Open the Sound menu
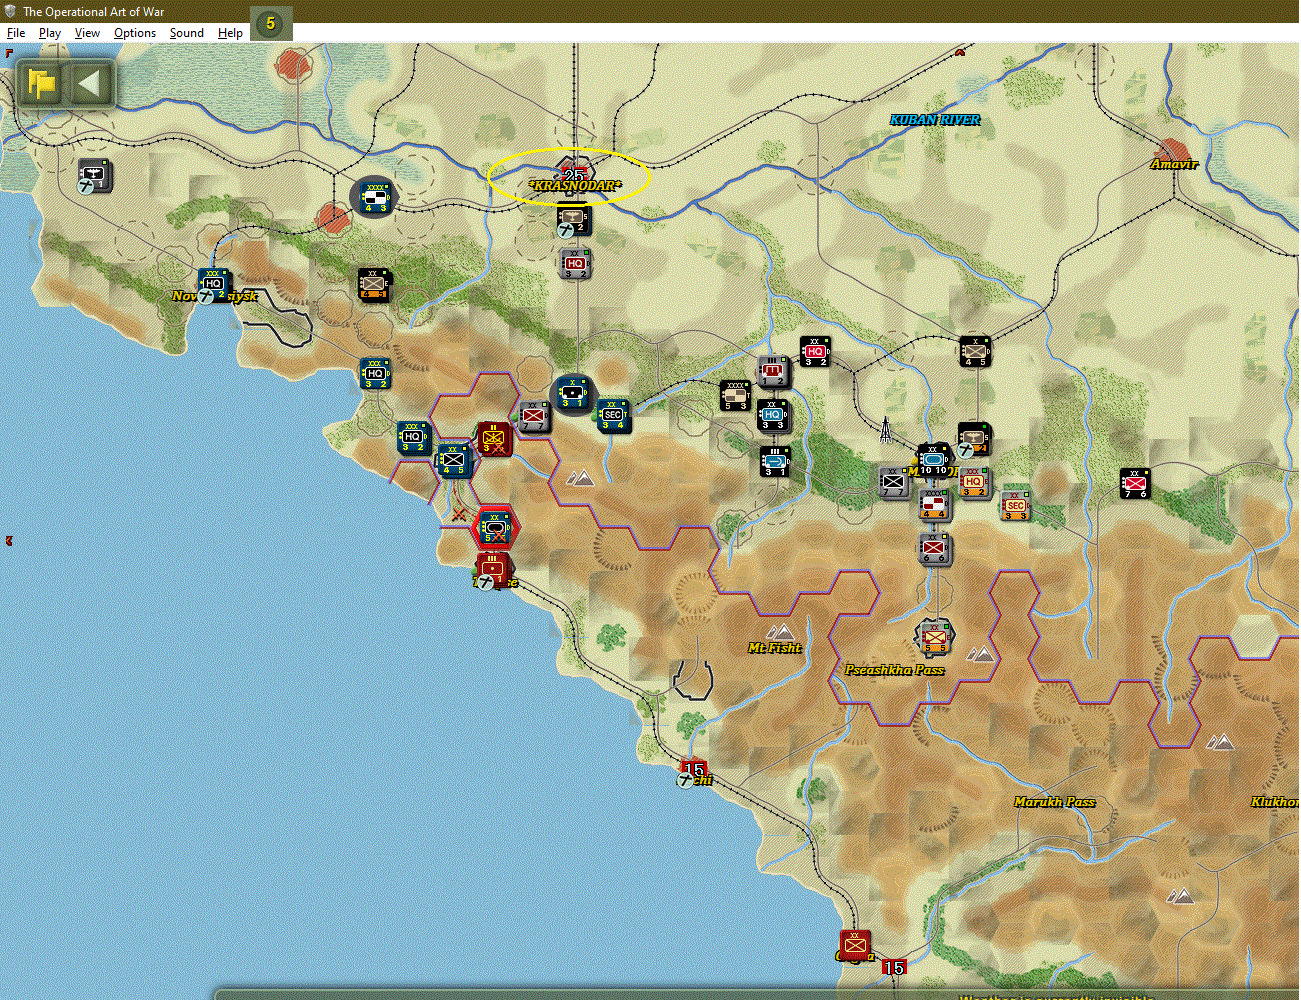 pyautogui.click(x=186, y=32)
